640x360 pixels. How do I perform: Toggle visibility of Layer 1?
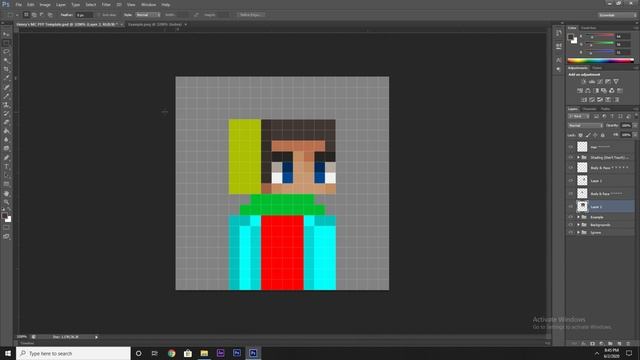pyautogui.click(x=571, y=207)
